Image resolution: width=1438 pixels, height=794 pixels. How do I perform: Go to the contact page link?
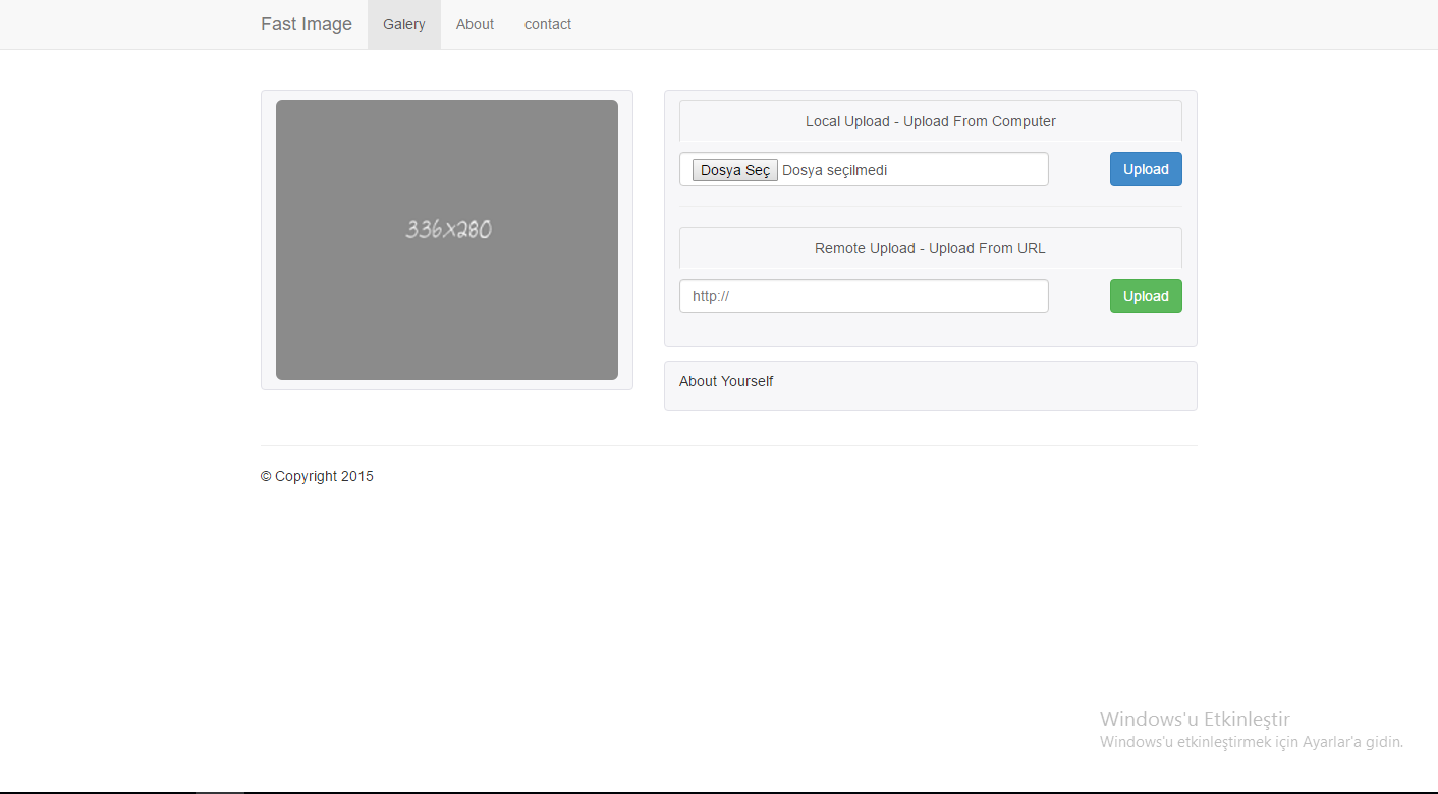pyautogui.click(x=548, y=24)
